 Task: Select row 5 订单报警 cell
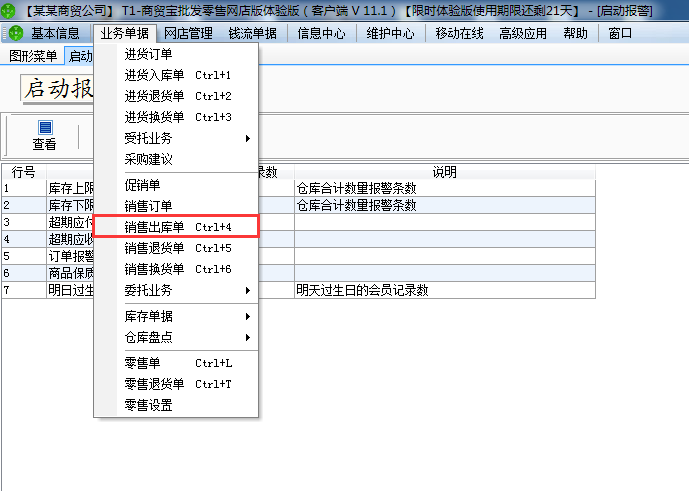70,256
